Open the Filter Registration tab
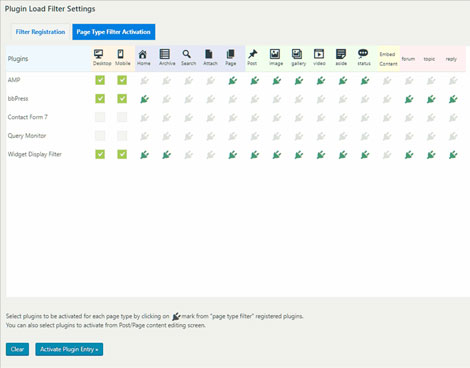Image resolution: width=470 pixels, height=368 pixels. point(40,32)
